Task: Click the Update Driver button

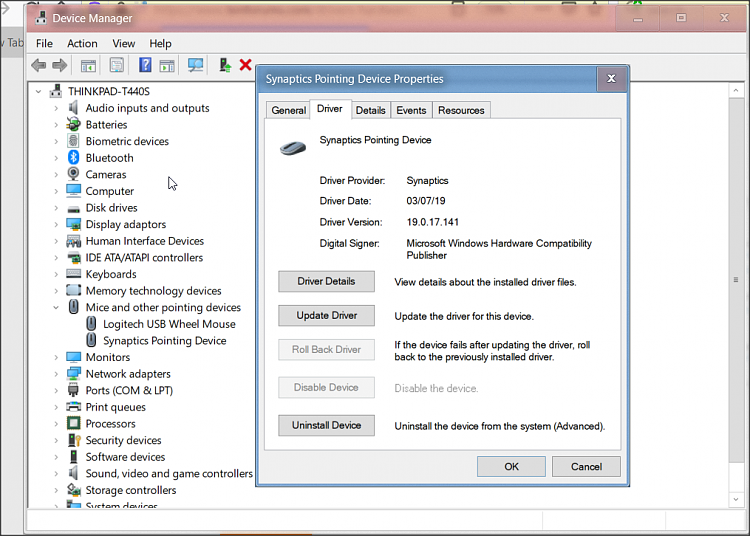Action: (x=326, y=316)
